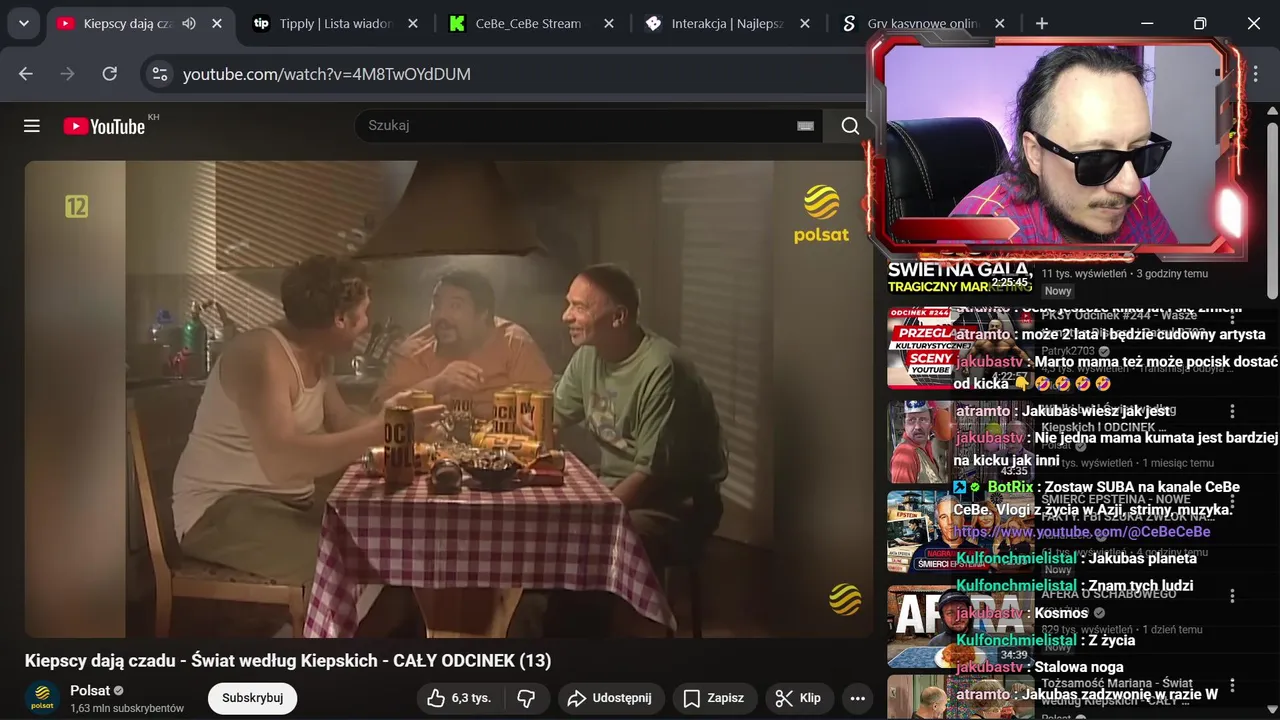Open more actions three-dot button
Image resolution: width=1280 pixels, height=720 pixels.
[x=857, y=698]
